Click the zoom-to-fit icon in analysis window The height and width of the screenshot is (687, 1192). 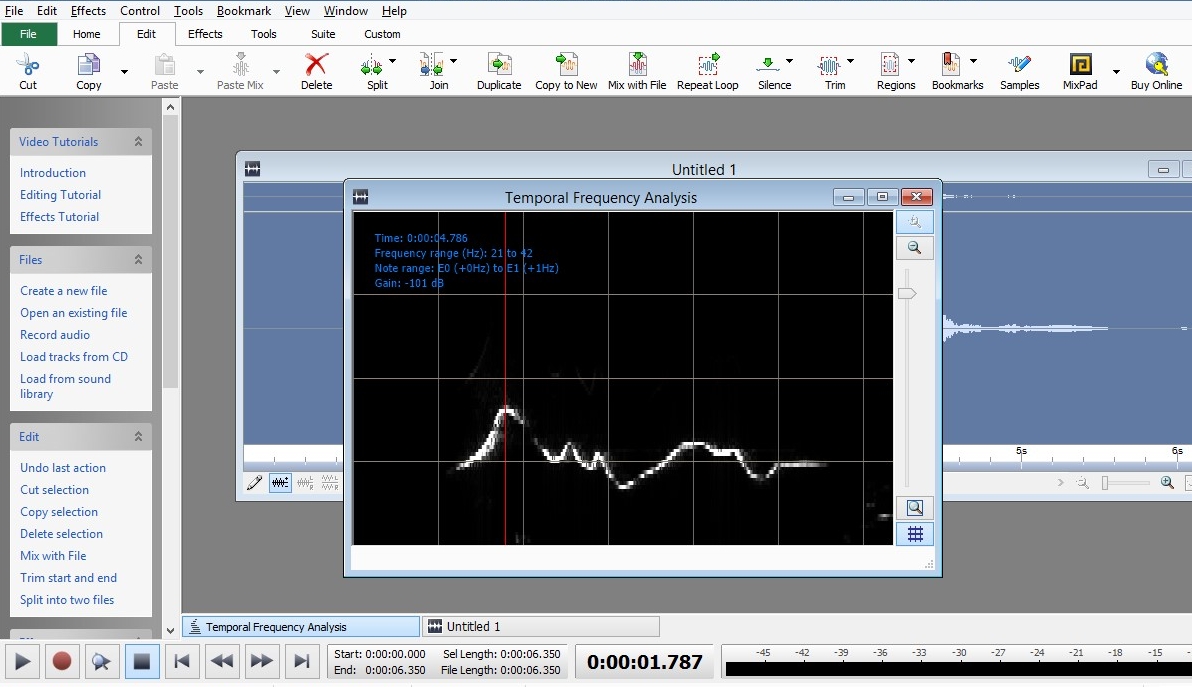(915, 508)
